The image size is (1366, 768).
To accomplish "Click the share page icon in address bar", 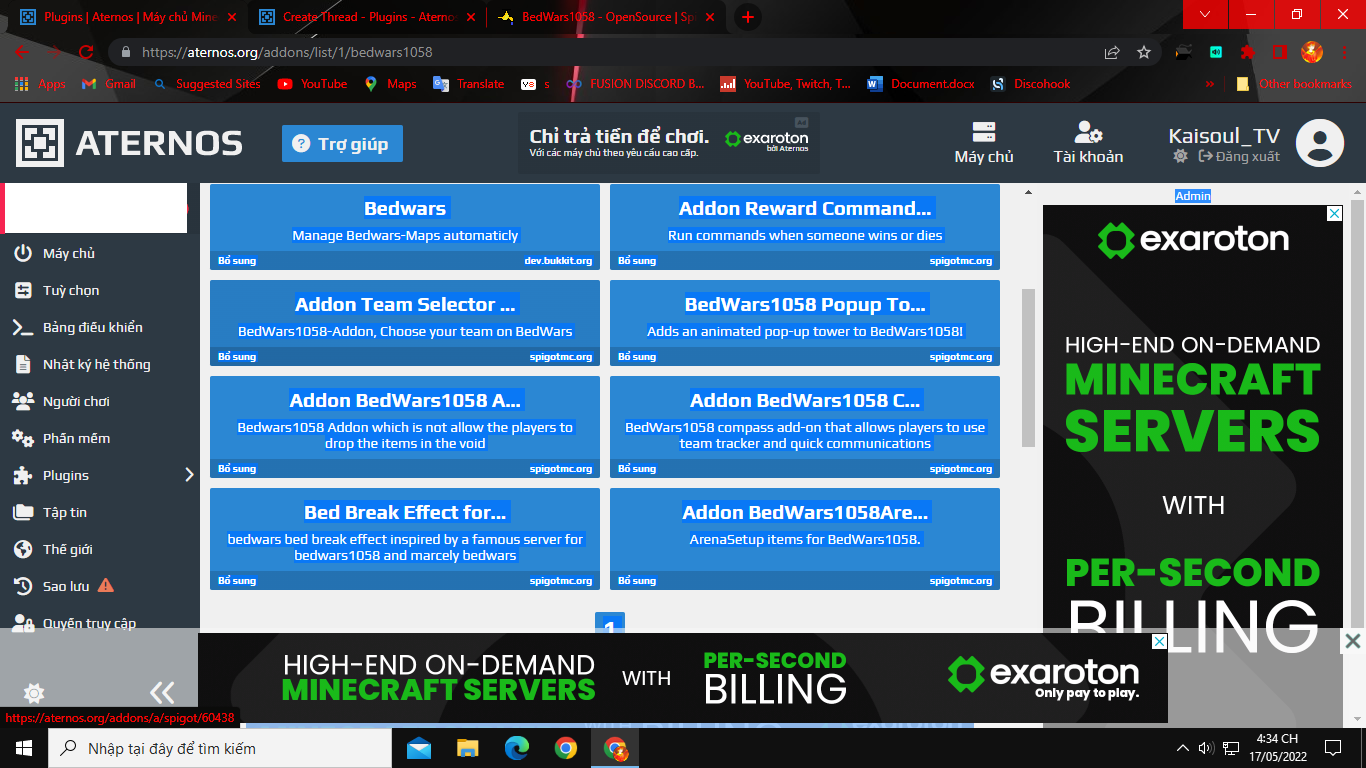I will 1112,52.
